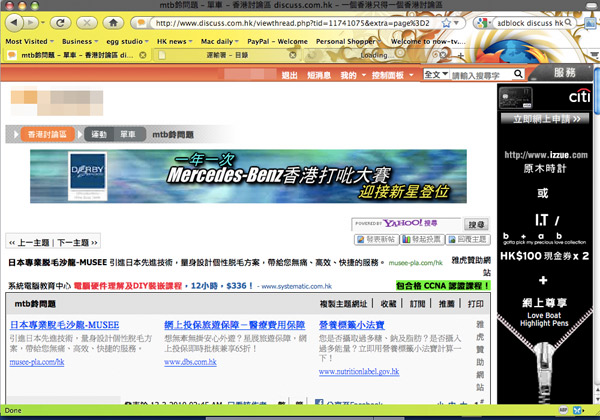Click the Citi credit card image
600x420 pixels.
(516, 98)
